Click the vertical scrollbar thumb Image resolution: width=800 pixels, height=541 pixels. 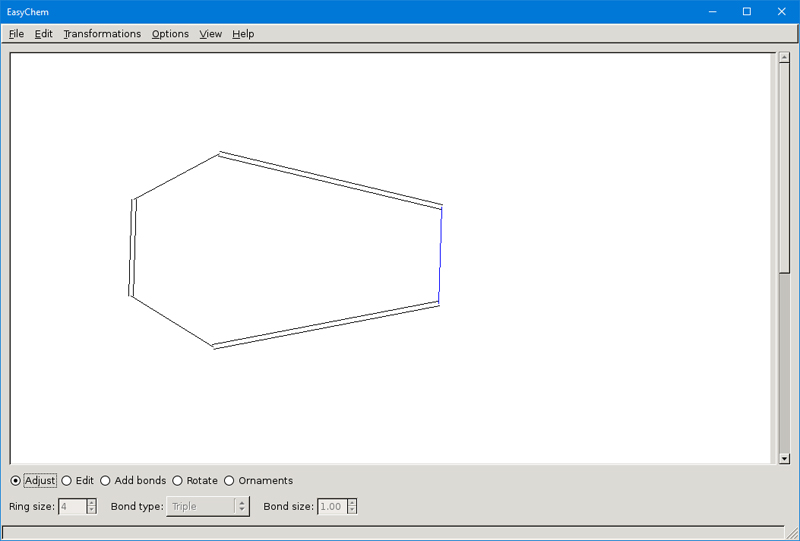pos(784,168)
